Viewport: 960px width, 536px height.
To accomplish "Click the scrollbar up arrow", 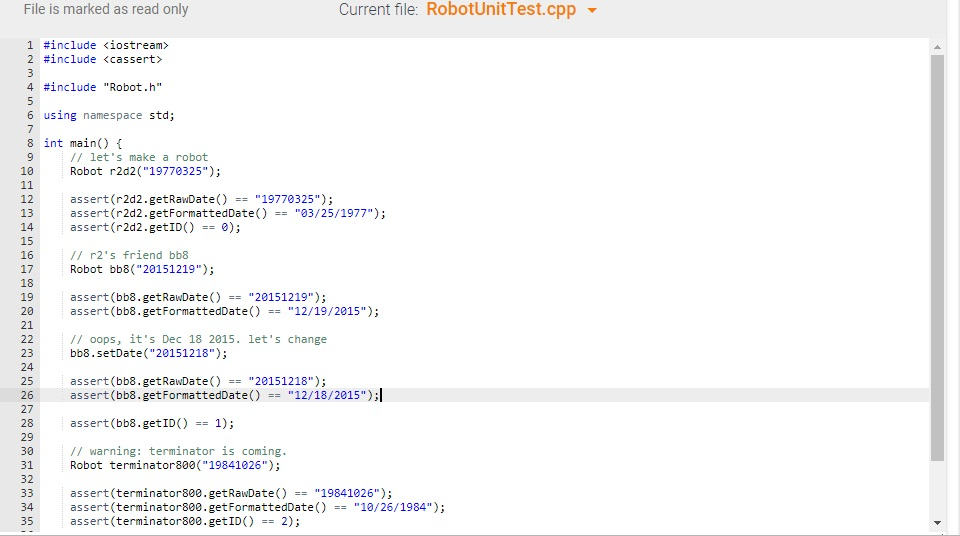I will click(937, 47).
